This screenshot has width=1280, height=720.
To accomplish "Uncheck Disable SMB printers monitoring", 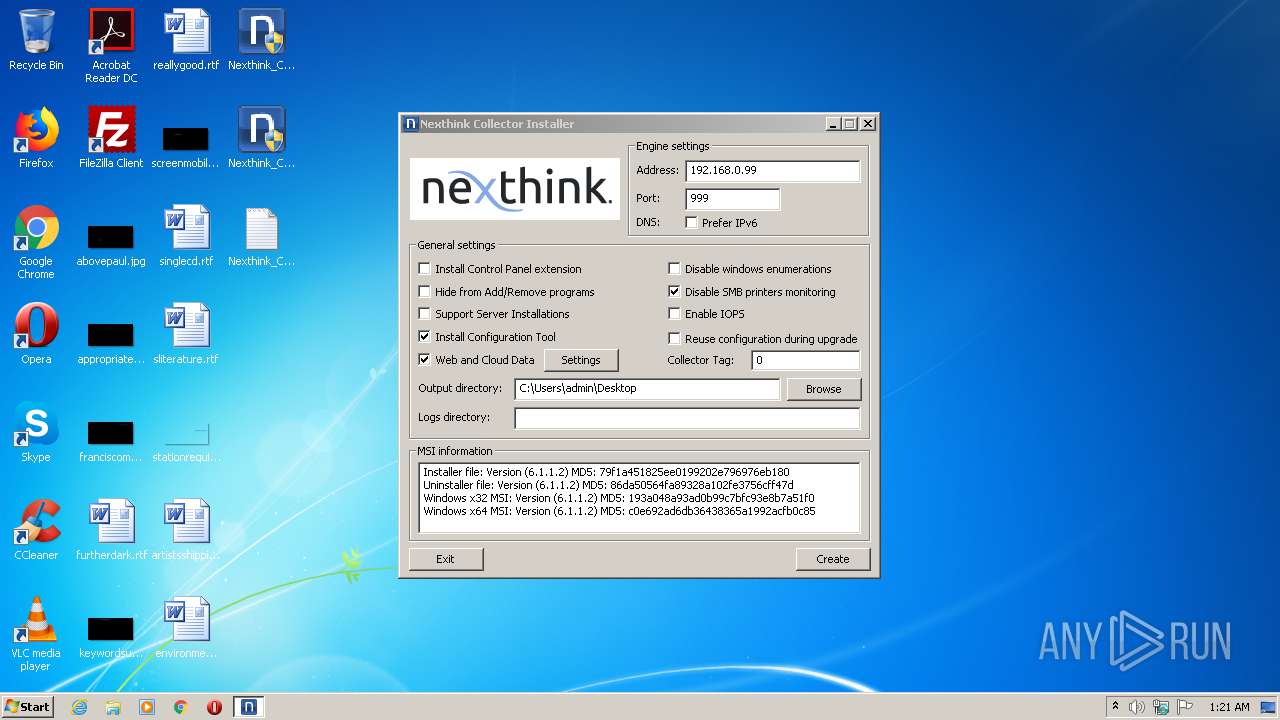I will (x=675, y=292).
